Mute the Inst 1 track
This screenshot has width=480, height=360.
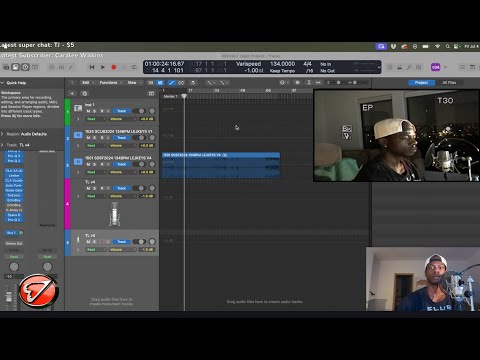88,111
